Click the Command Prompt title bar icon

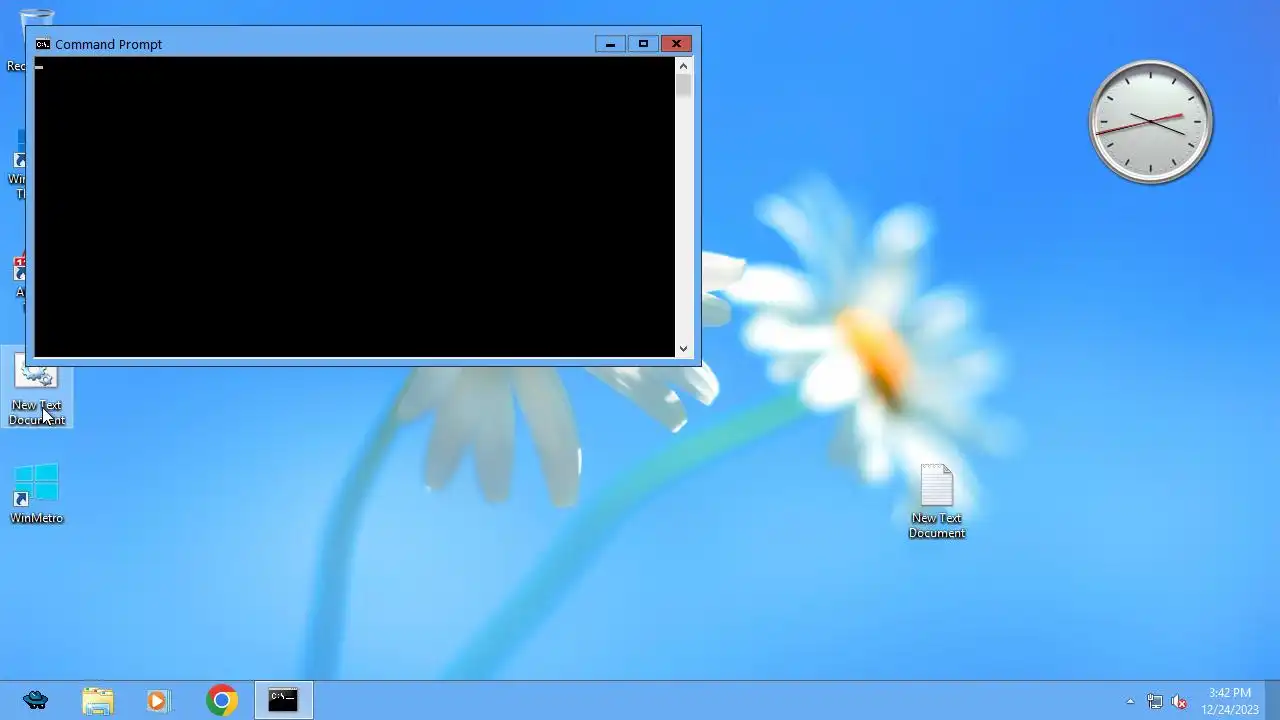click(43, 44)
